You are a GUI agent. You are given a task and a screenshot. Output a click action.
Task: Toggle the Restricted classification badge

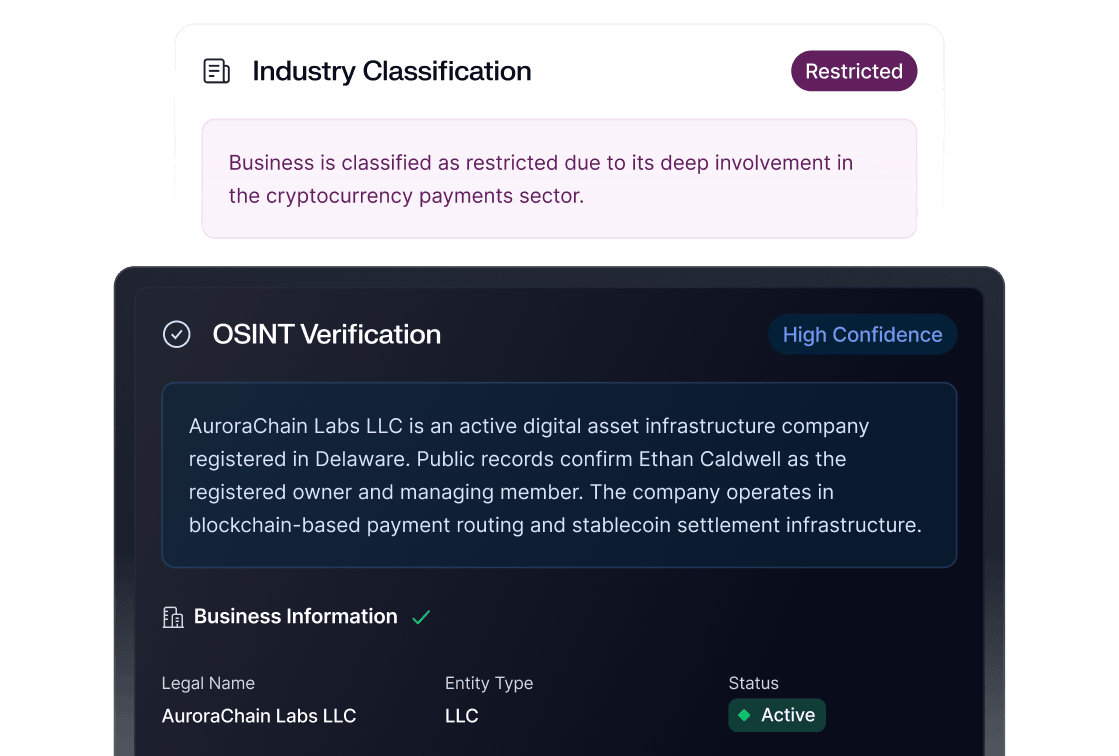(x=854, y=71)
